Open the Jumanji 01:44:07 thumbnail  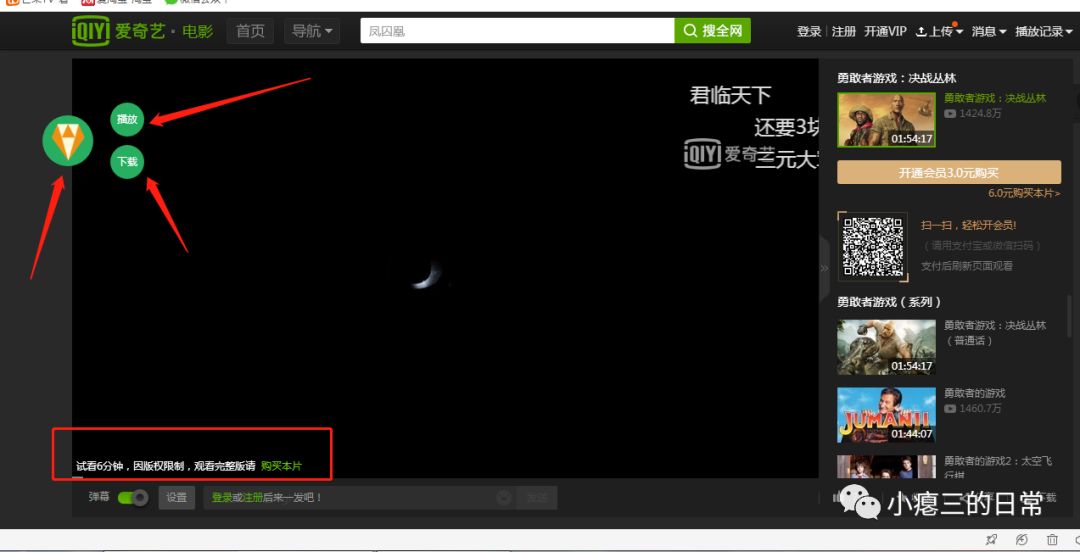(x=886, y=415)
